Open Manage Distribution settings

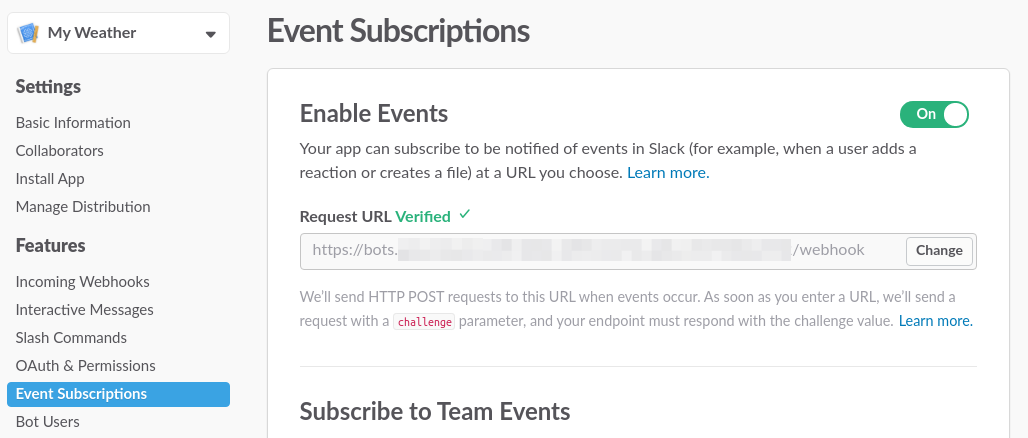coord(83,207)
